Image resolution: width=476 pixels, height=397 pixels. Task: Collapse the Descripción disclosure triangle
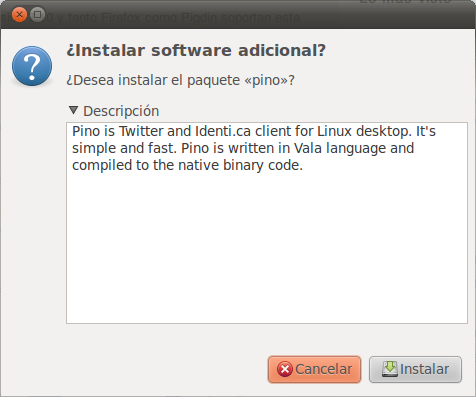73,110
